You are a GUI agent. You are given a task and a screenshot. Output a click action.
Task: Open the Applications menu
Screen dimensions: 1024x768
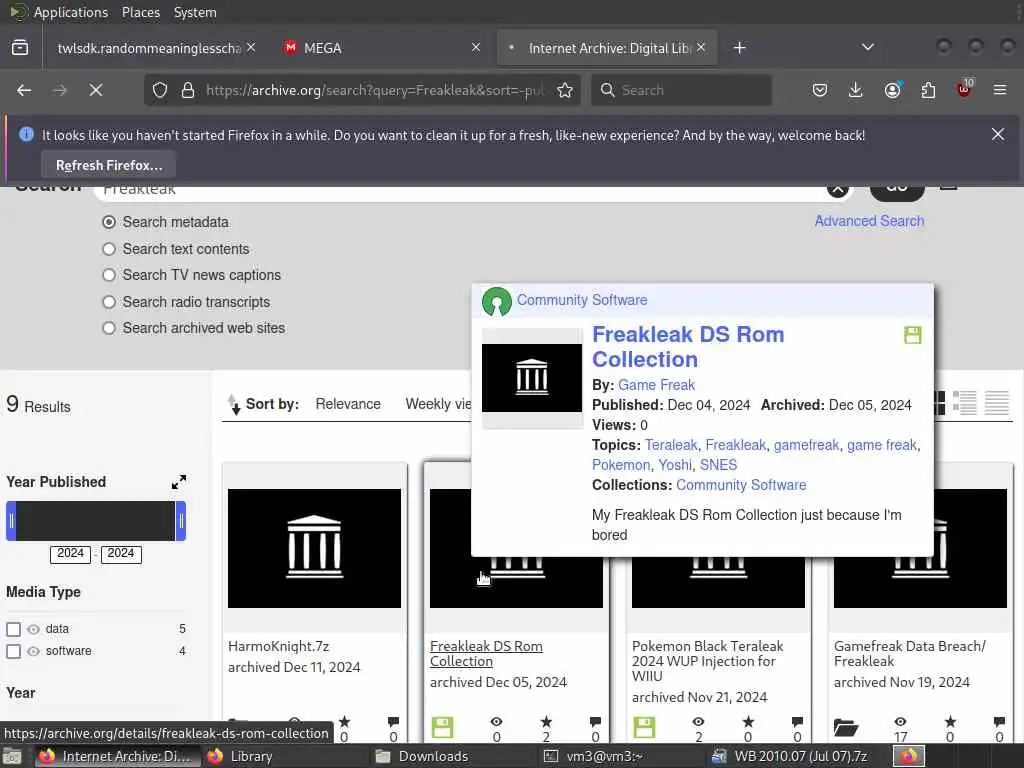point(71,12)
